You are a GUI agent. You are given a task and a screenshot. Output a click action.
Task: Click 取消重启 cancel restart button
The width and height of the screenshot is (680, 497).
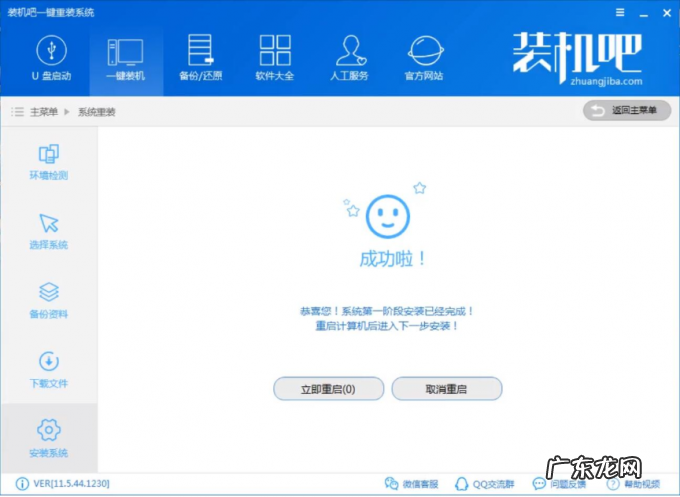coord(447,389)
